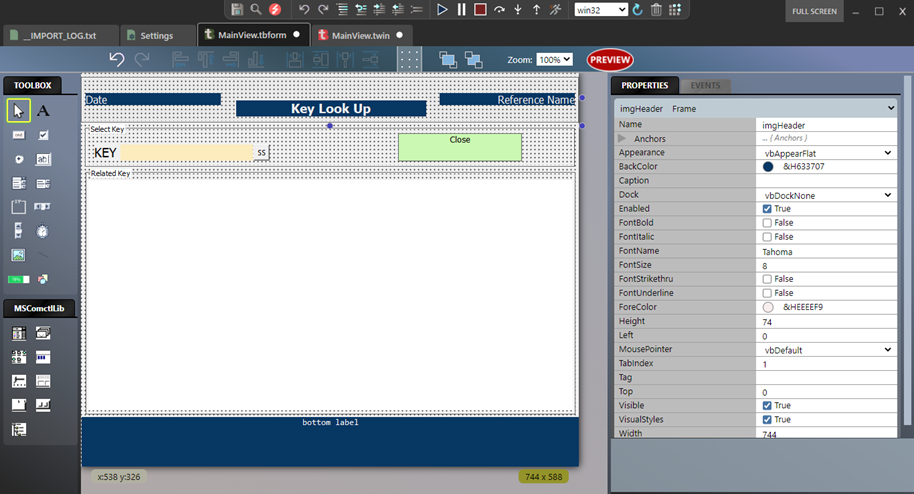Click the Height value 74
914x494 pixels.
coord(827,321)
